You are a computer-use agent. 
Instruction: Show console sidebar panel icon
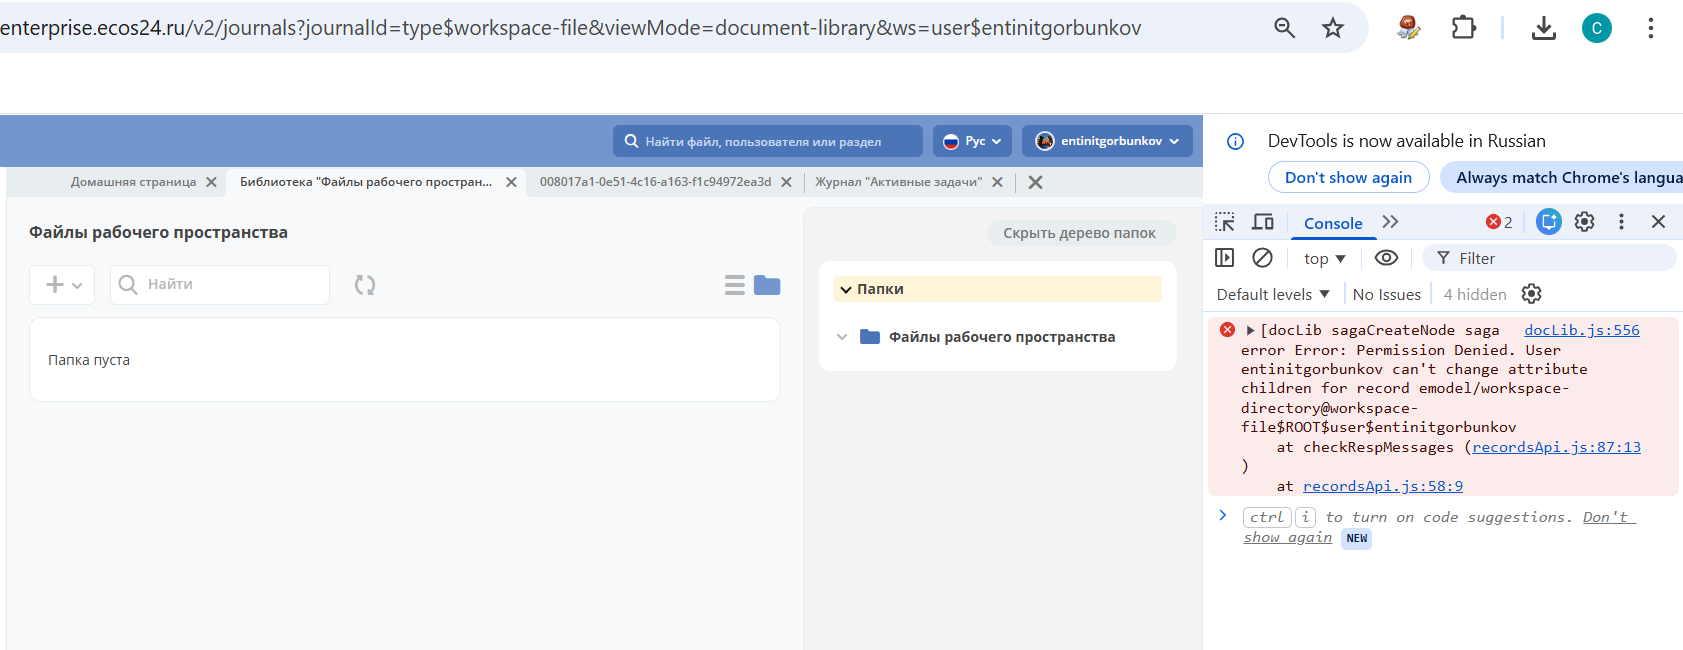tap(1224, 258)
